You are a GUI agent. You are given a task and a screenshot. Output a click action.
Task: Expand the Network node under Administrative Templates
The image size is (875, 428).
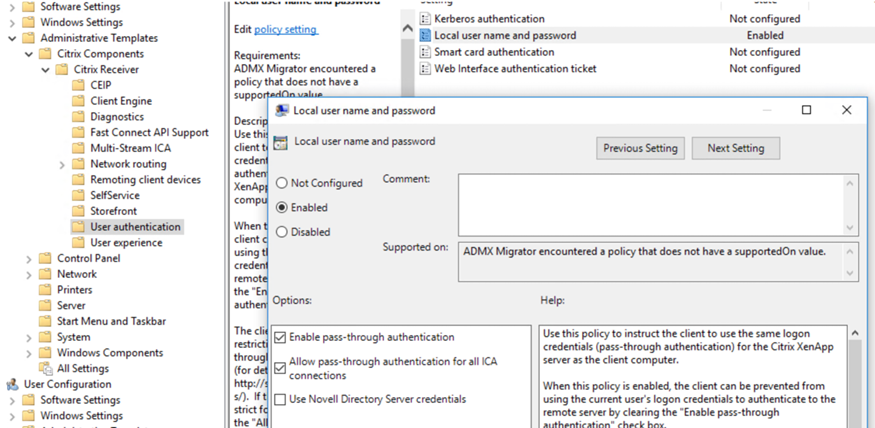tap(28, 275)
